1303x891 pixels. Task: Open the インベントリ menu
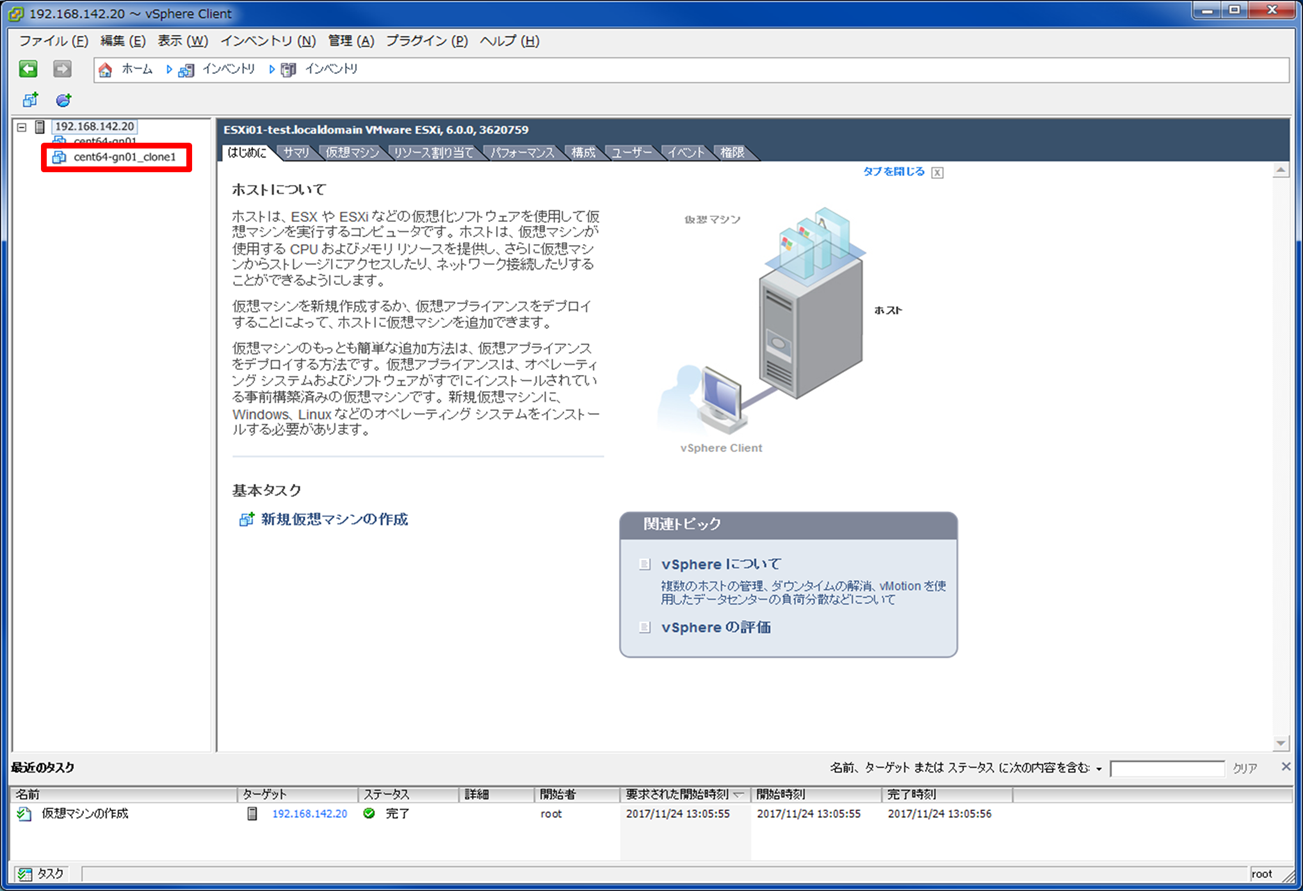(x=268, y=41)
